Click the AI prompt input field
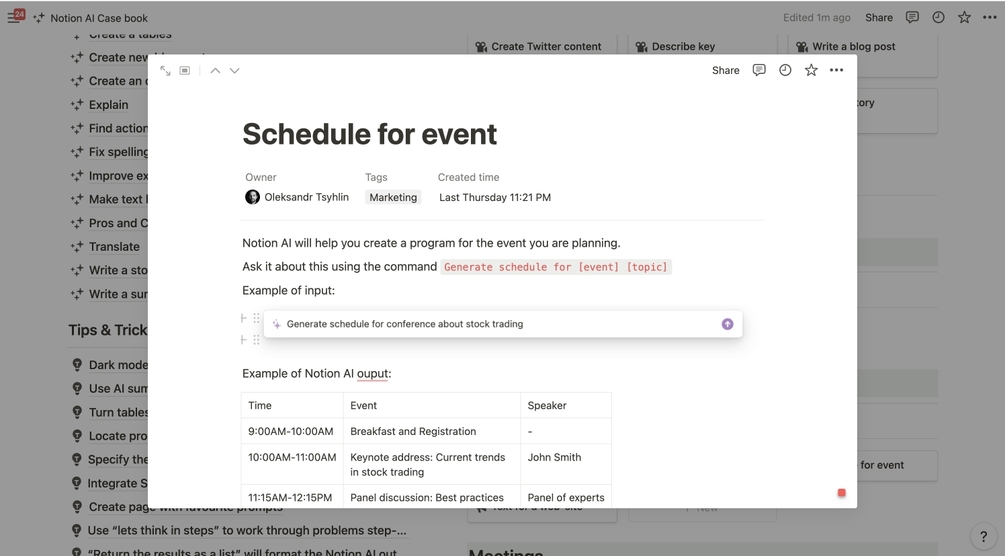 pos(503,324)
